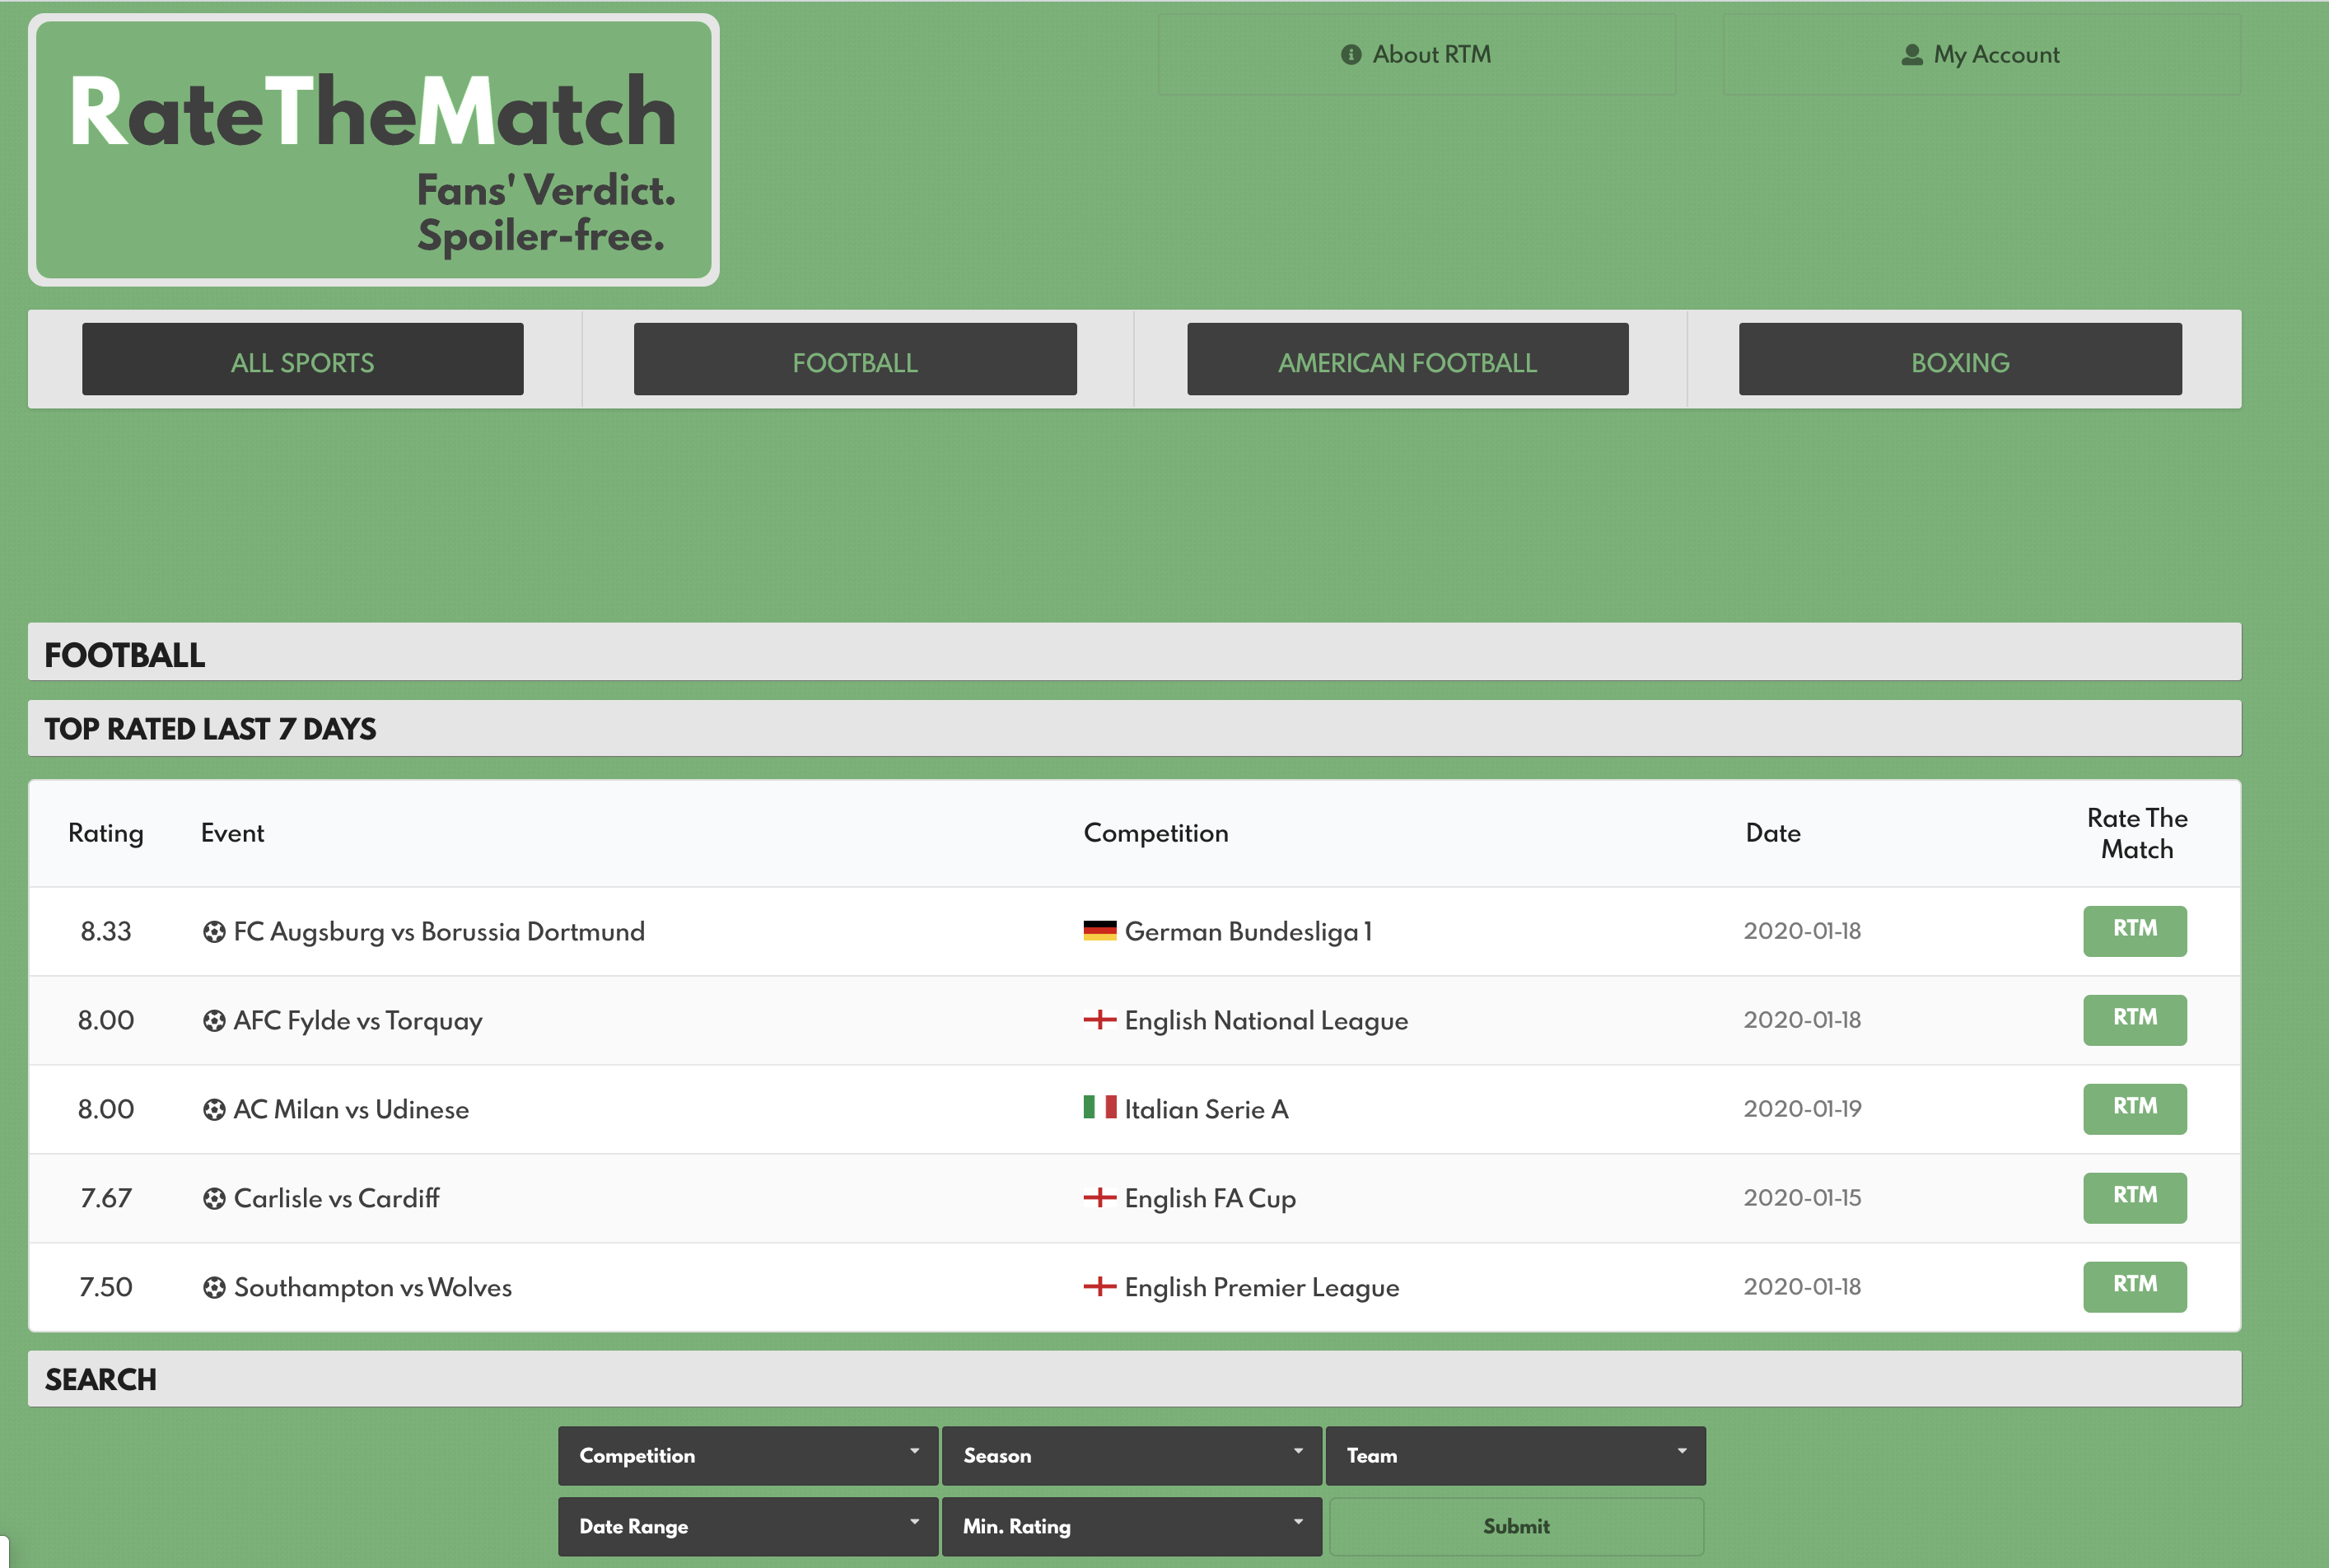Image resolution: width=2329 pixels, height=1568 pixels.
Task: Open the Competition dropdown
Action: (747, 1456)
